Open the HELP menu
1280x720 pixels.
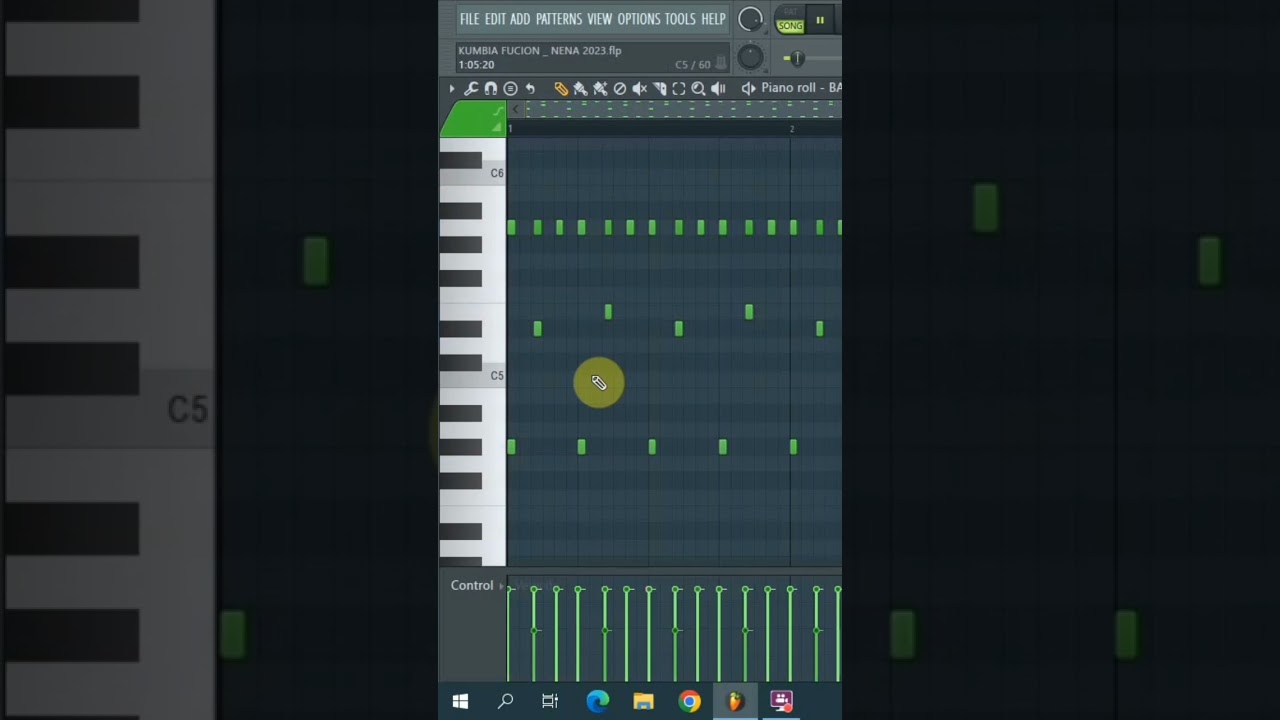(x=713, y=19)
